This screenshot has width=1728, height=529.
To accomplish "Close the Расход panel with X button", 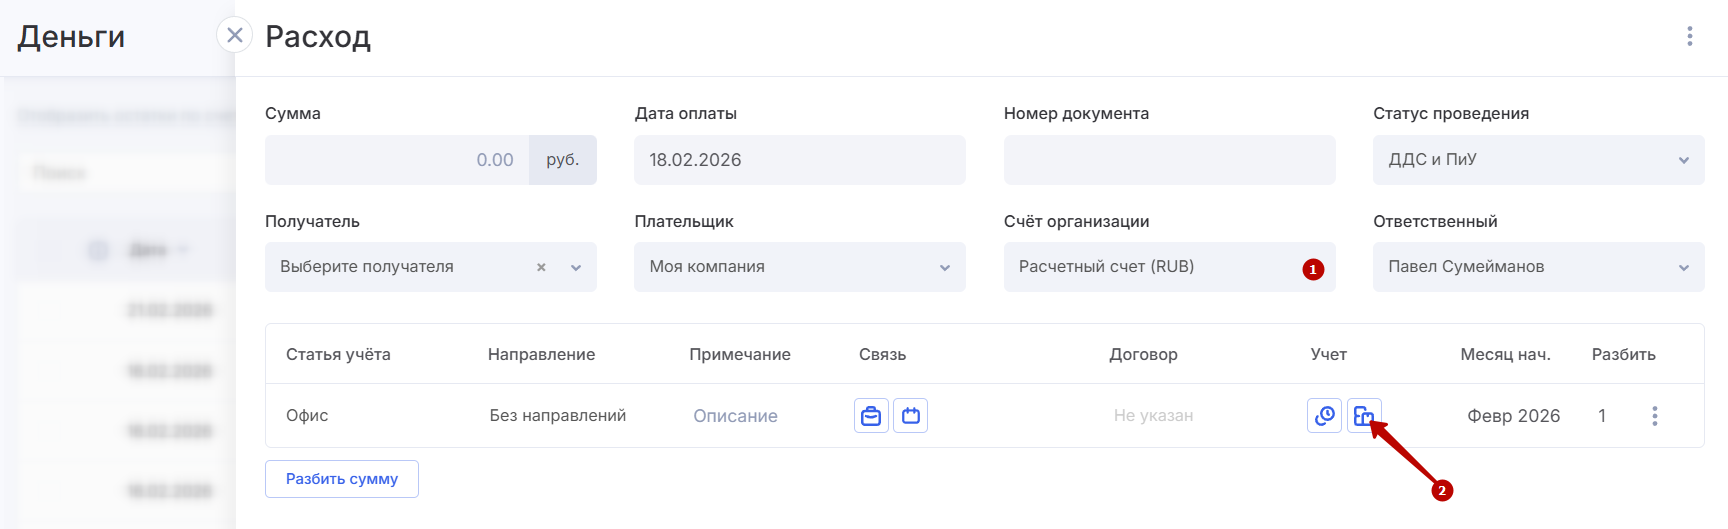I will tap(235, 36).
